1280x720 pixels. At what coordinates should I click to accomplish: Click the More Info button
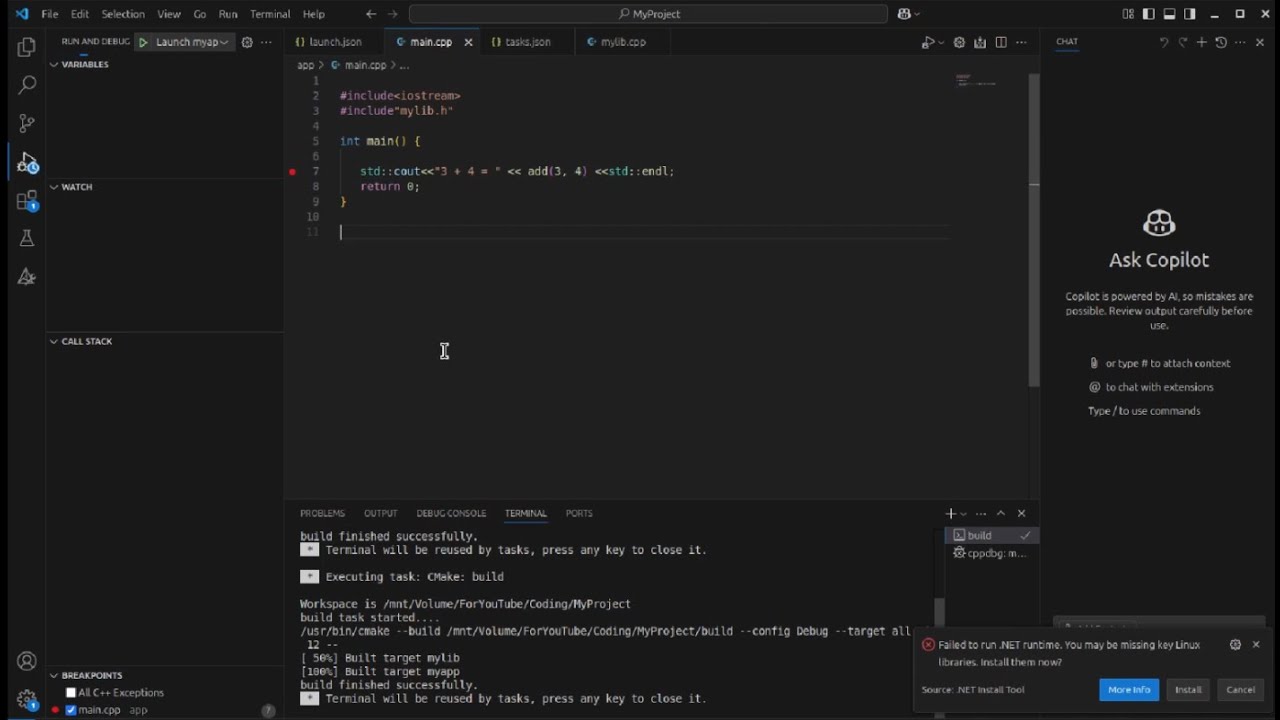(1129, 689)
